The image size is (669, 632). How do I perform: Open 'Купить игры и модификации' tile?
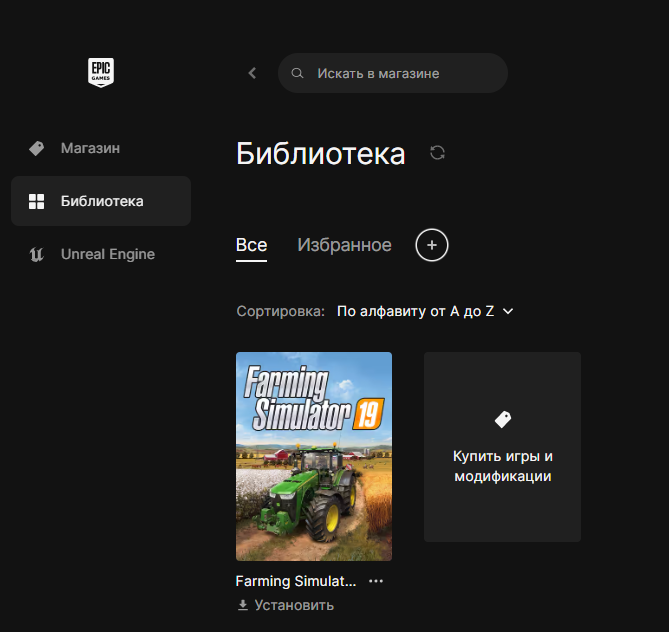click(x=502, y=447)
